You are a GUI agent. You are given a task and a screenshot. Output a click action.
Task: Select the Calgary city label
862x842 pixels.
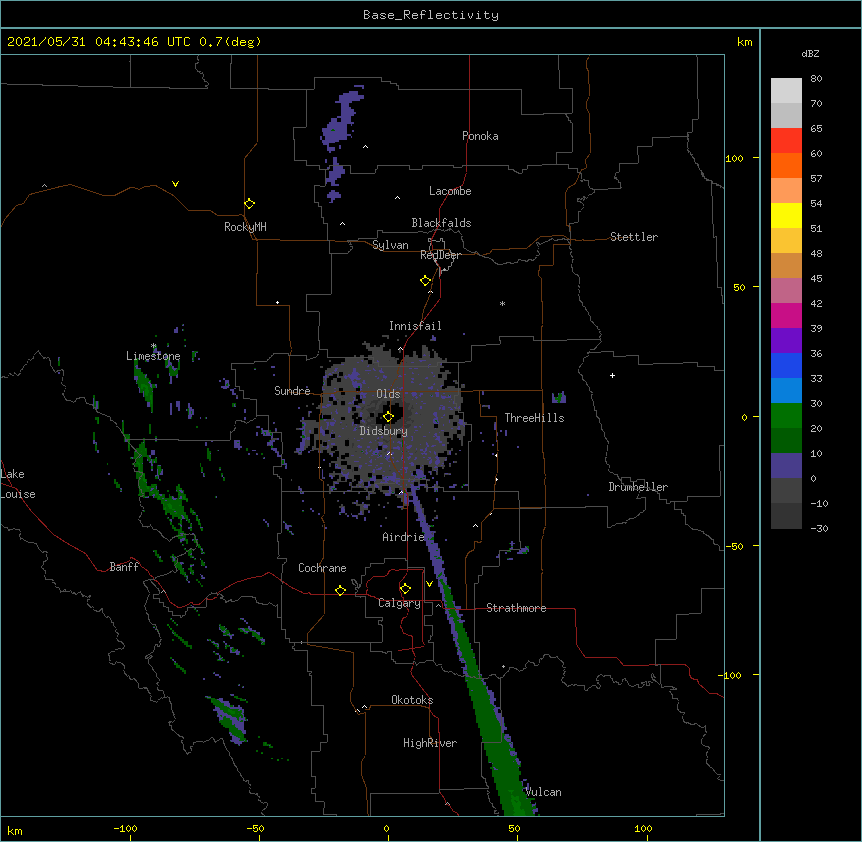399,603
